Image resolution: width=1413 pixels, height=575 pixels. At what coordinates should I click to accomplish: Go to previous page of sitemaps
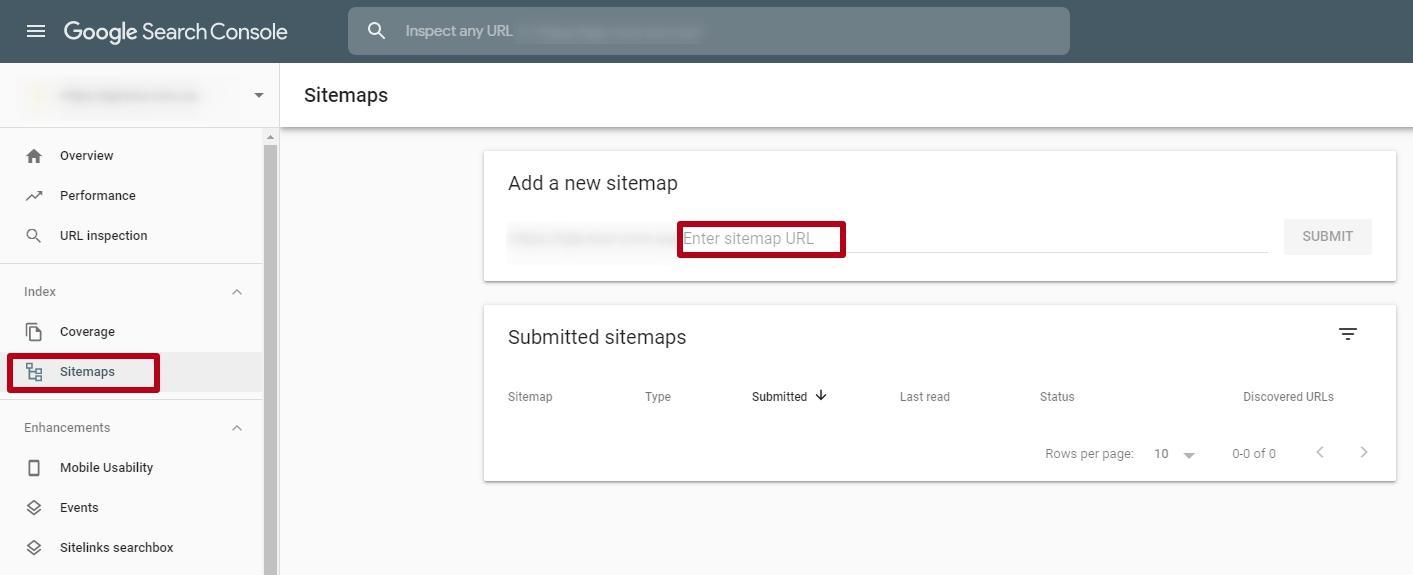(x=1320, y=453)
